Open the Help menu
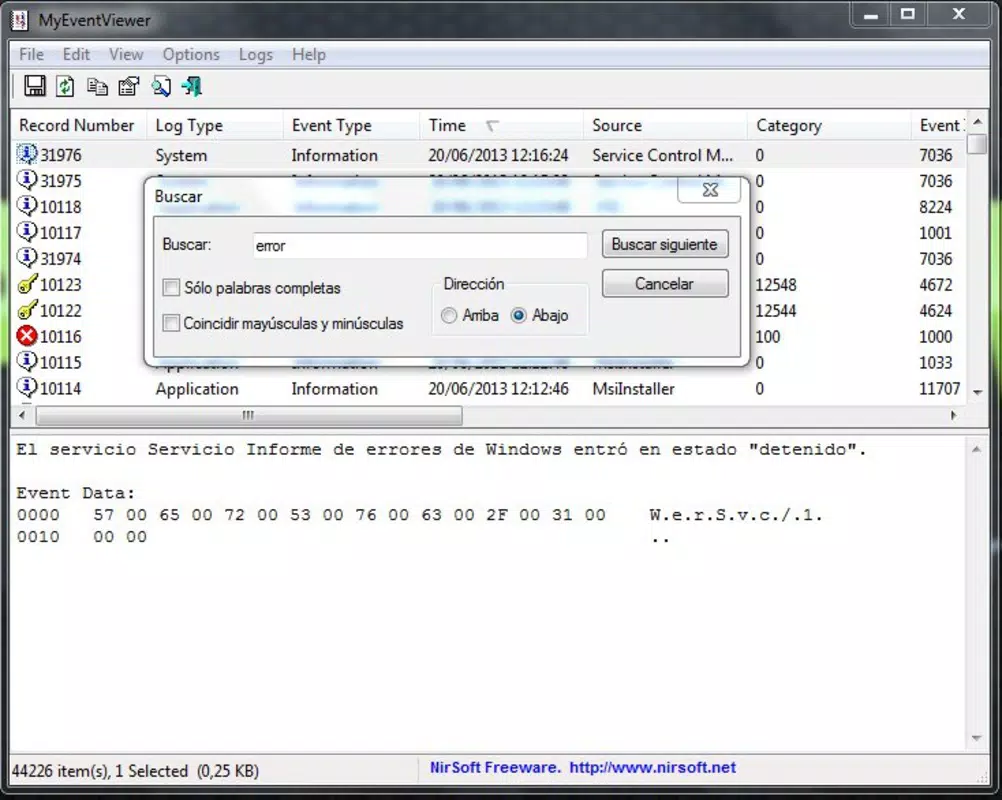Image resolution: width=1002 pixels, height=800 pixels. coord(309,54)
